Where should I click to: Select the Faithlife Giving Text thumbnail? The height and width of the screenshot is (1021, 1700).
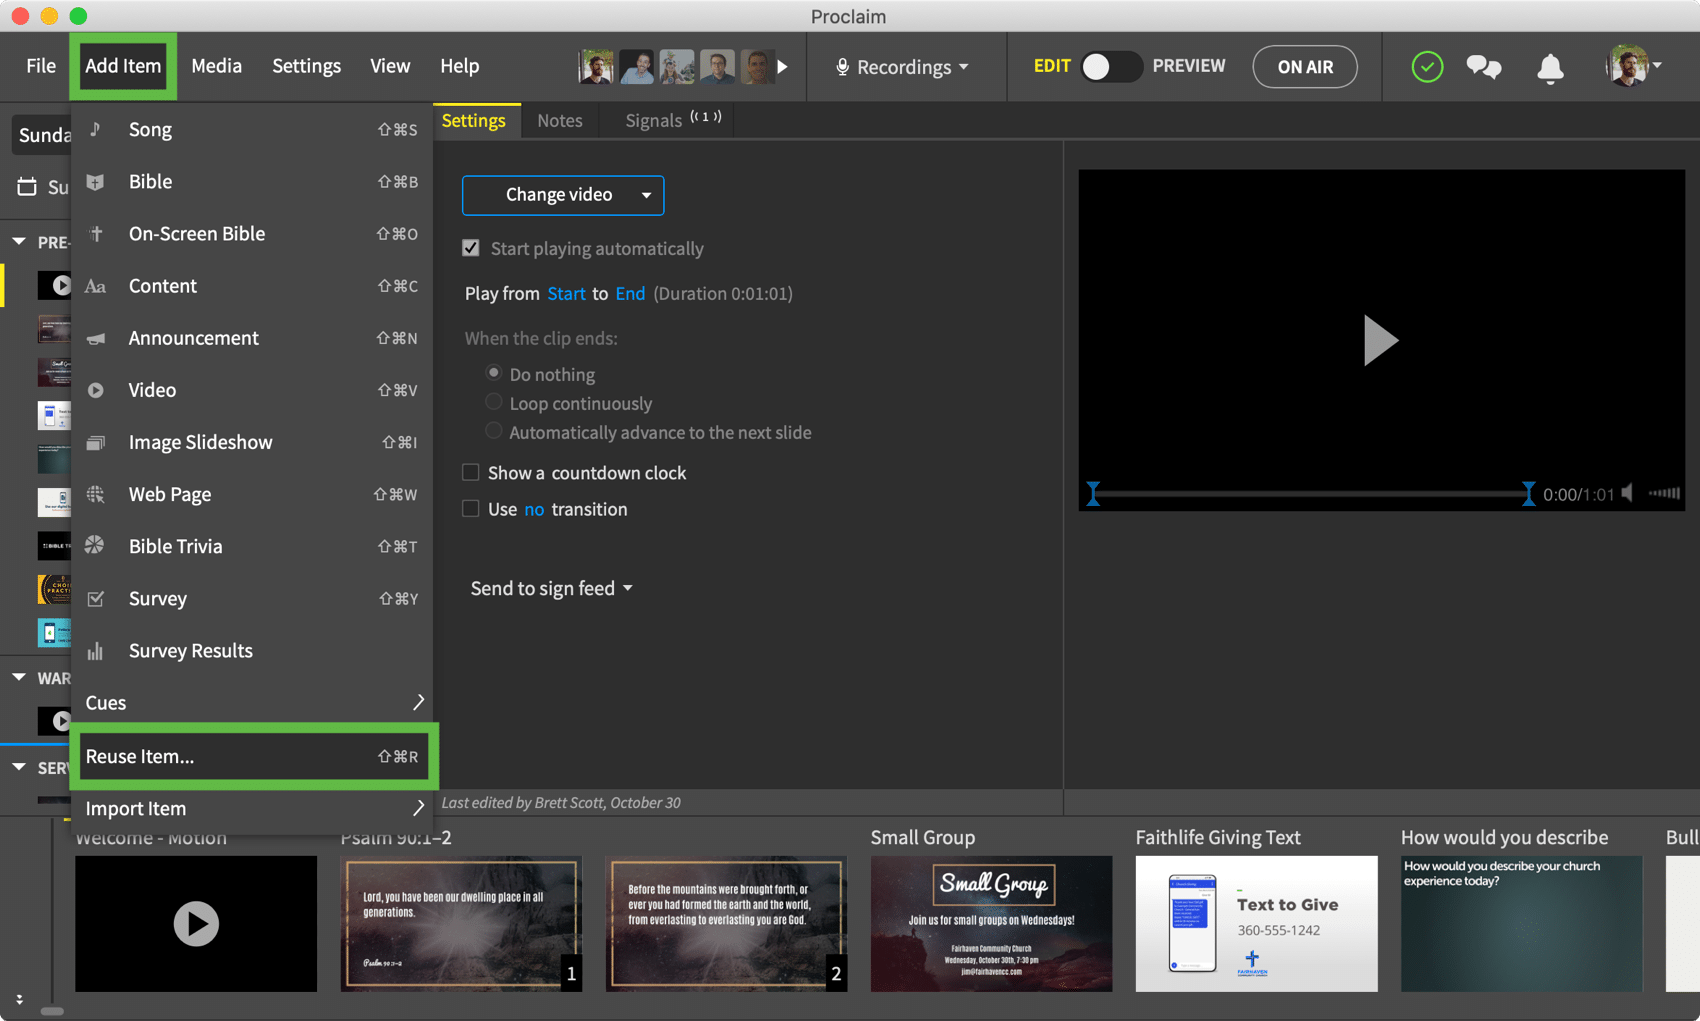pos(1256,923)
